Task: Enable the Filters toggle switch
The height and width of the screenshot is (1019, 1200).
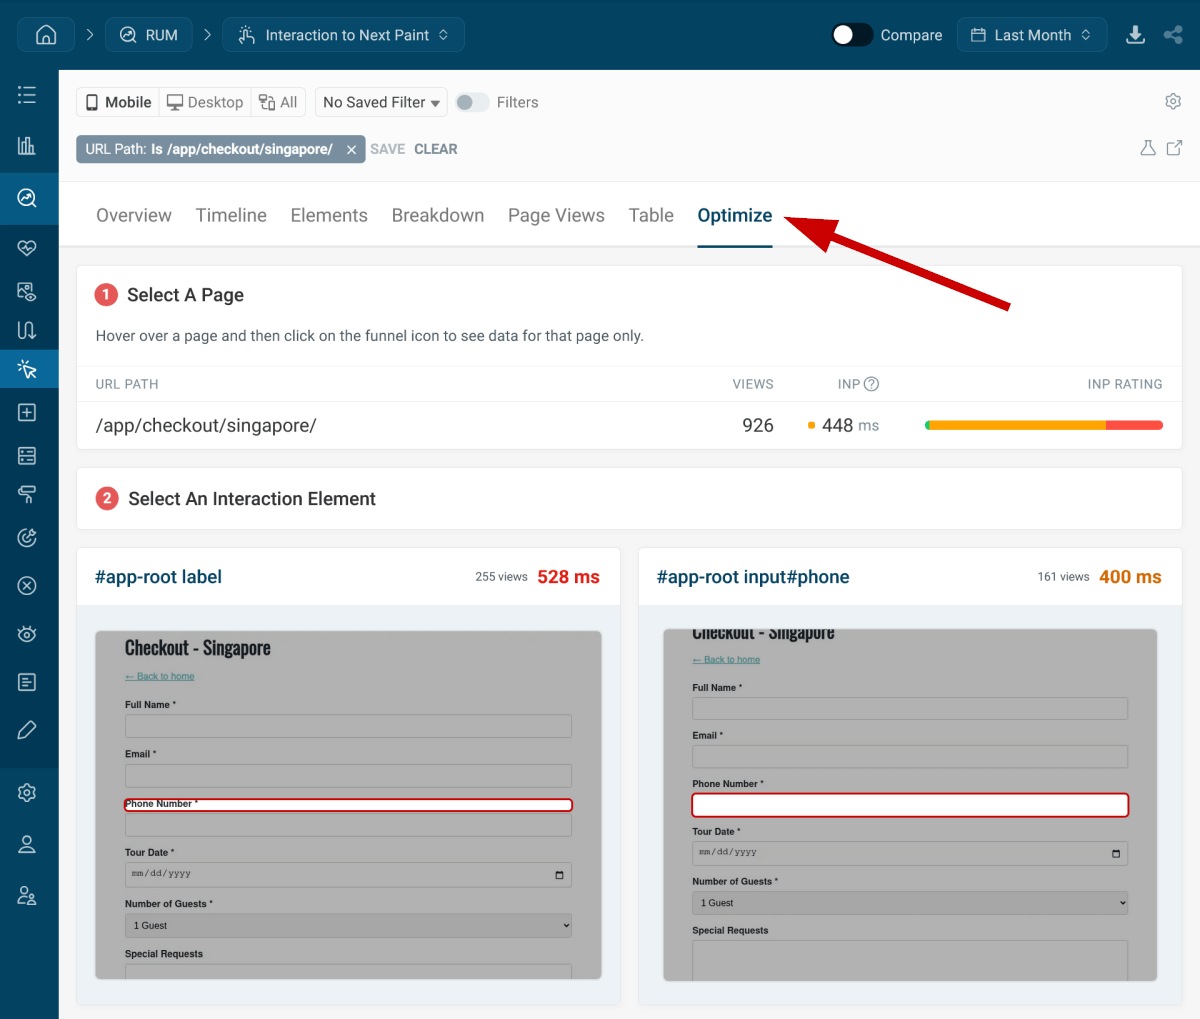Action: pyautogui.click(x=470, y=102)
